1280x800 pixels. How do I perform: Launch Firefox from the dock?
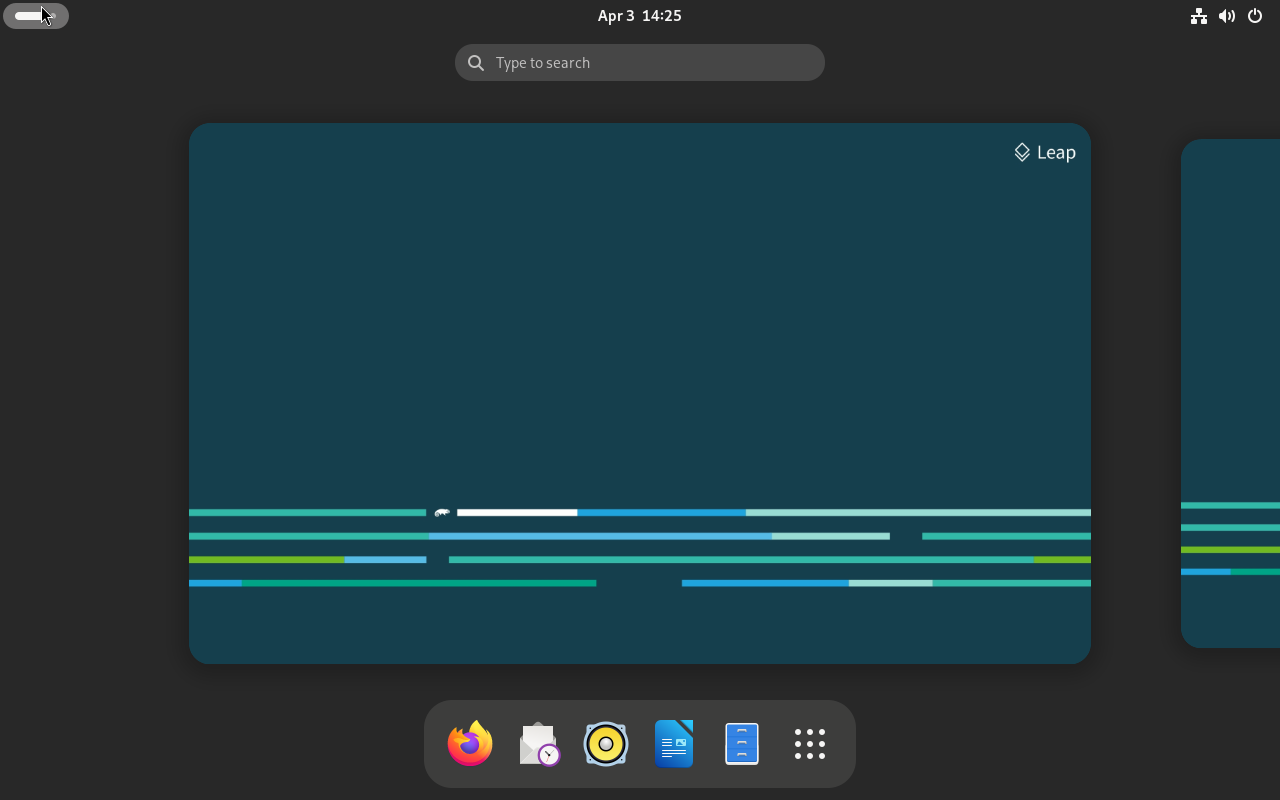[470, 744]
